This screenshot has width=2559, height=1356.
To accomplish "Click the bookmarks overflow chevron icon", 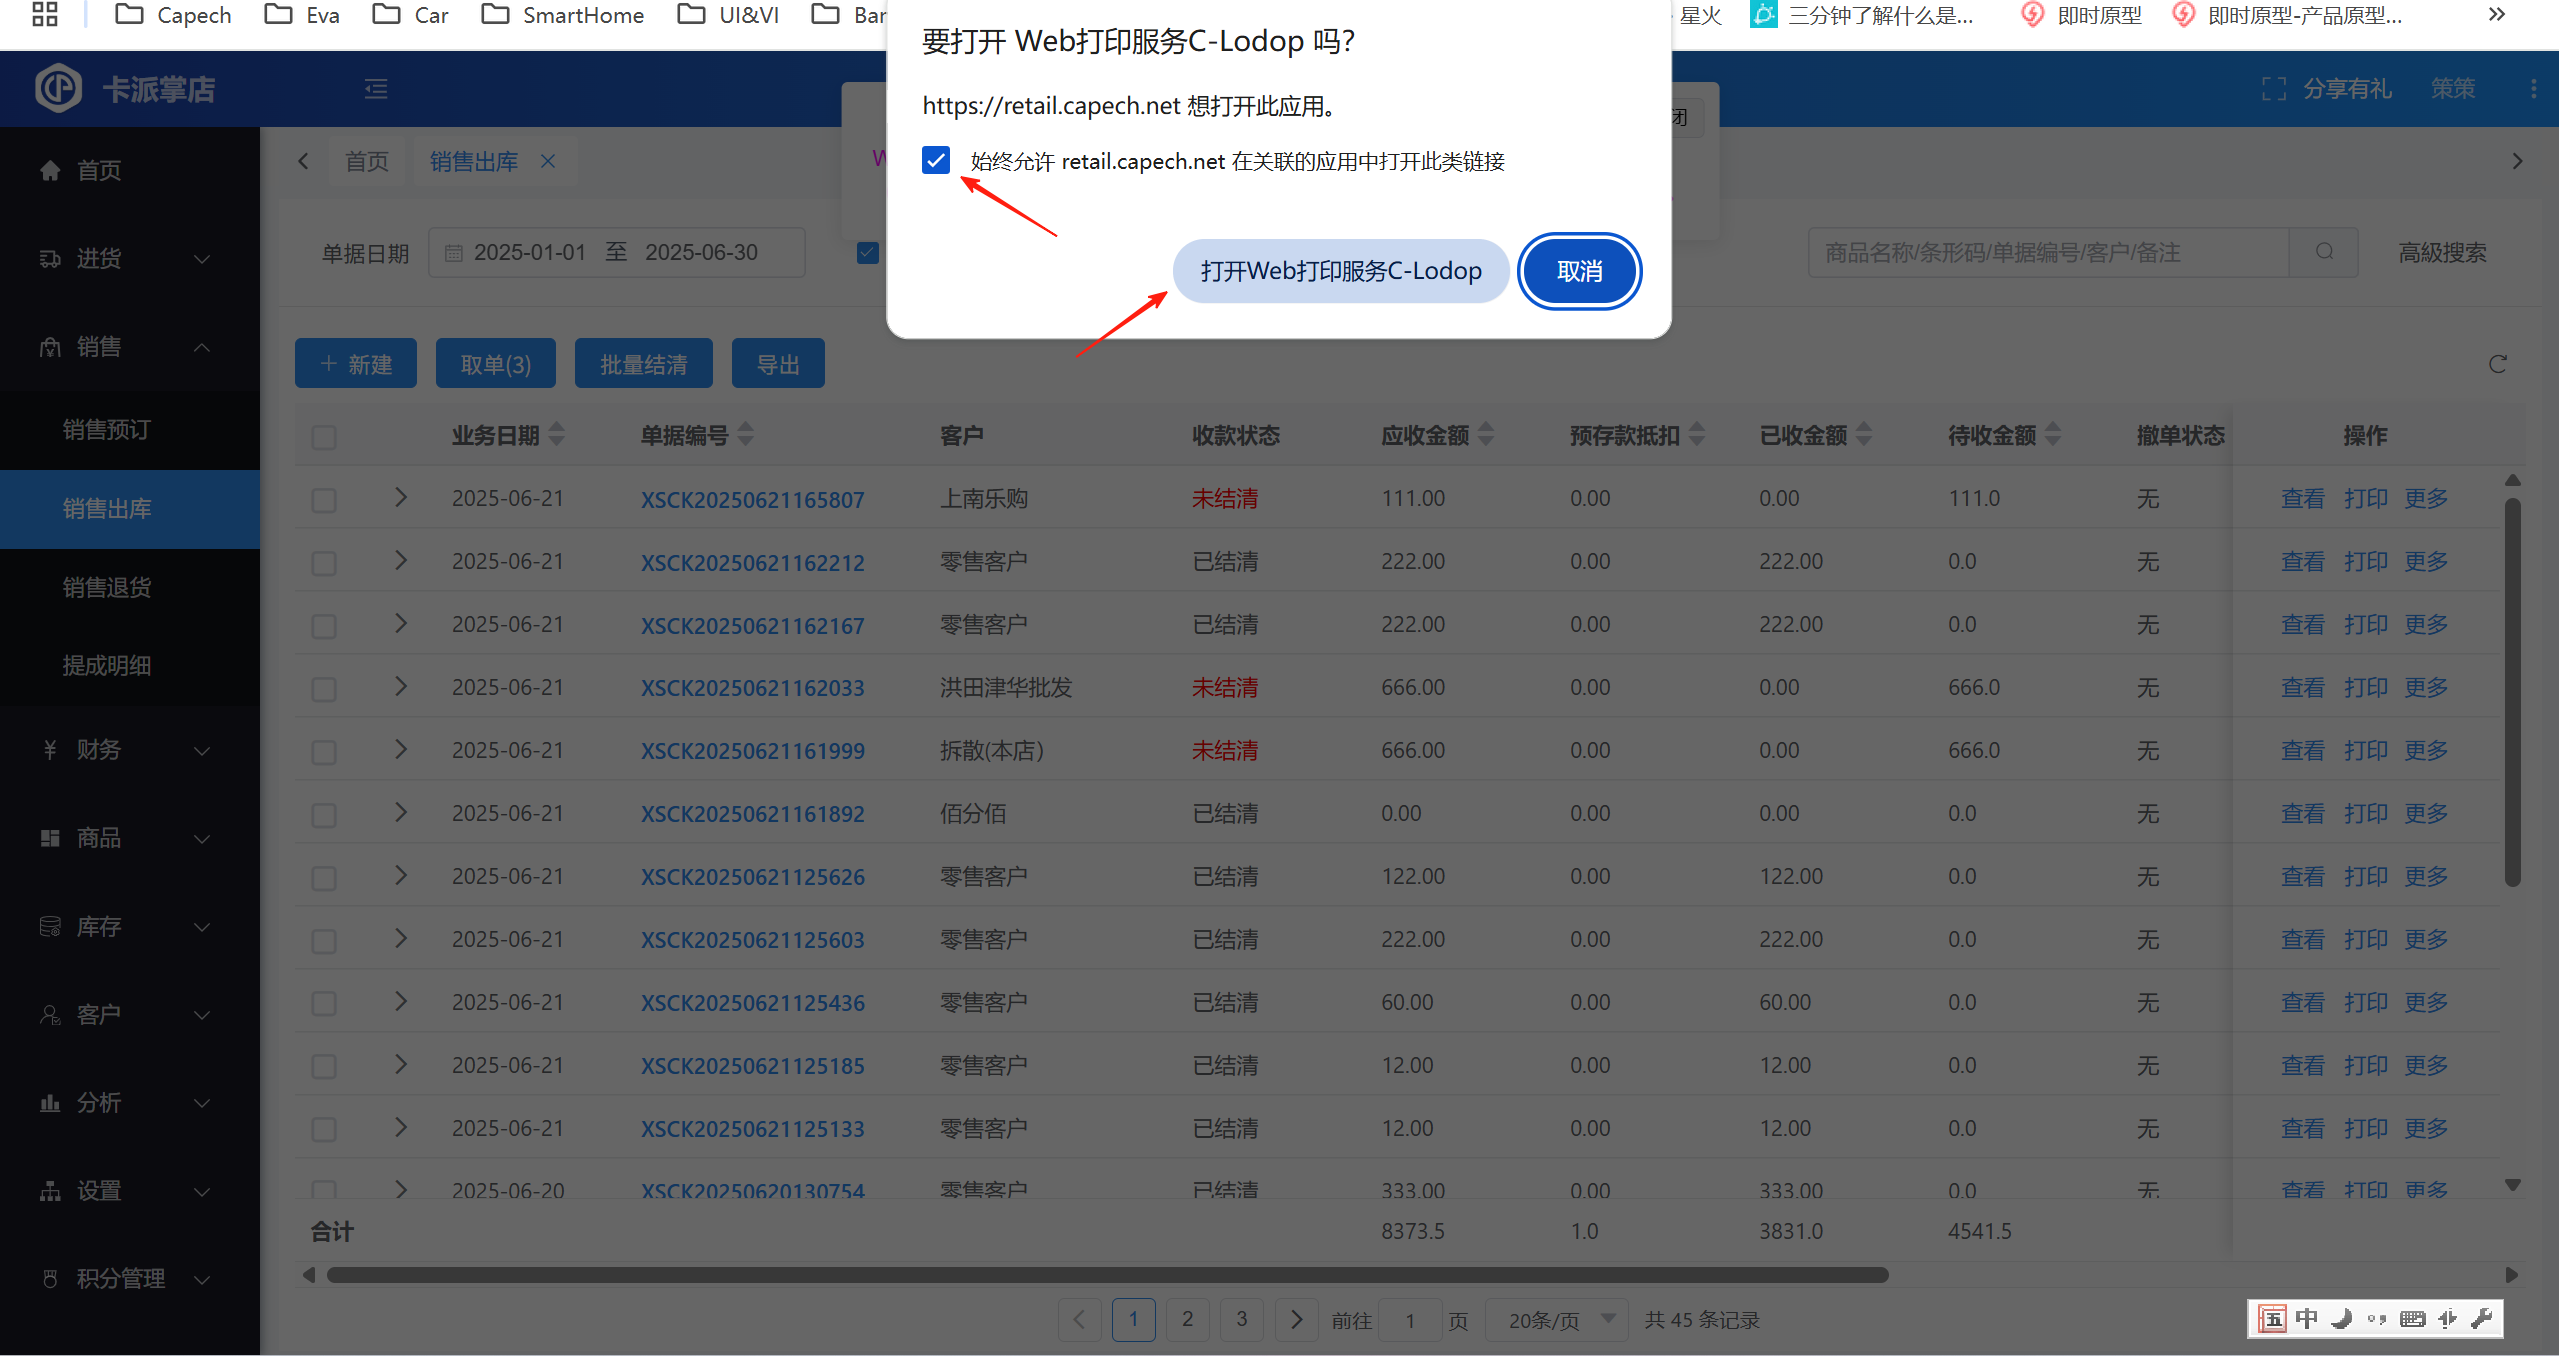I will tap(2496, 15).
